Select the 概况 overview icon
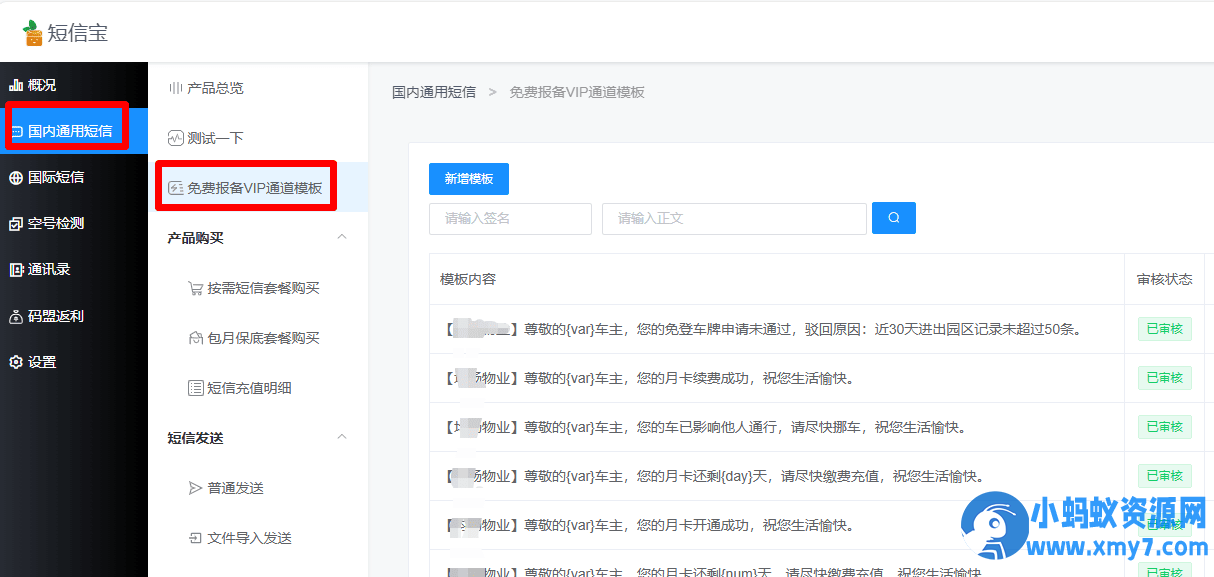The height and width of the screenshot is (577, 1214). [17, 84]
